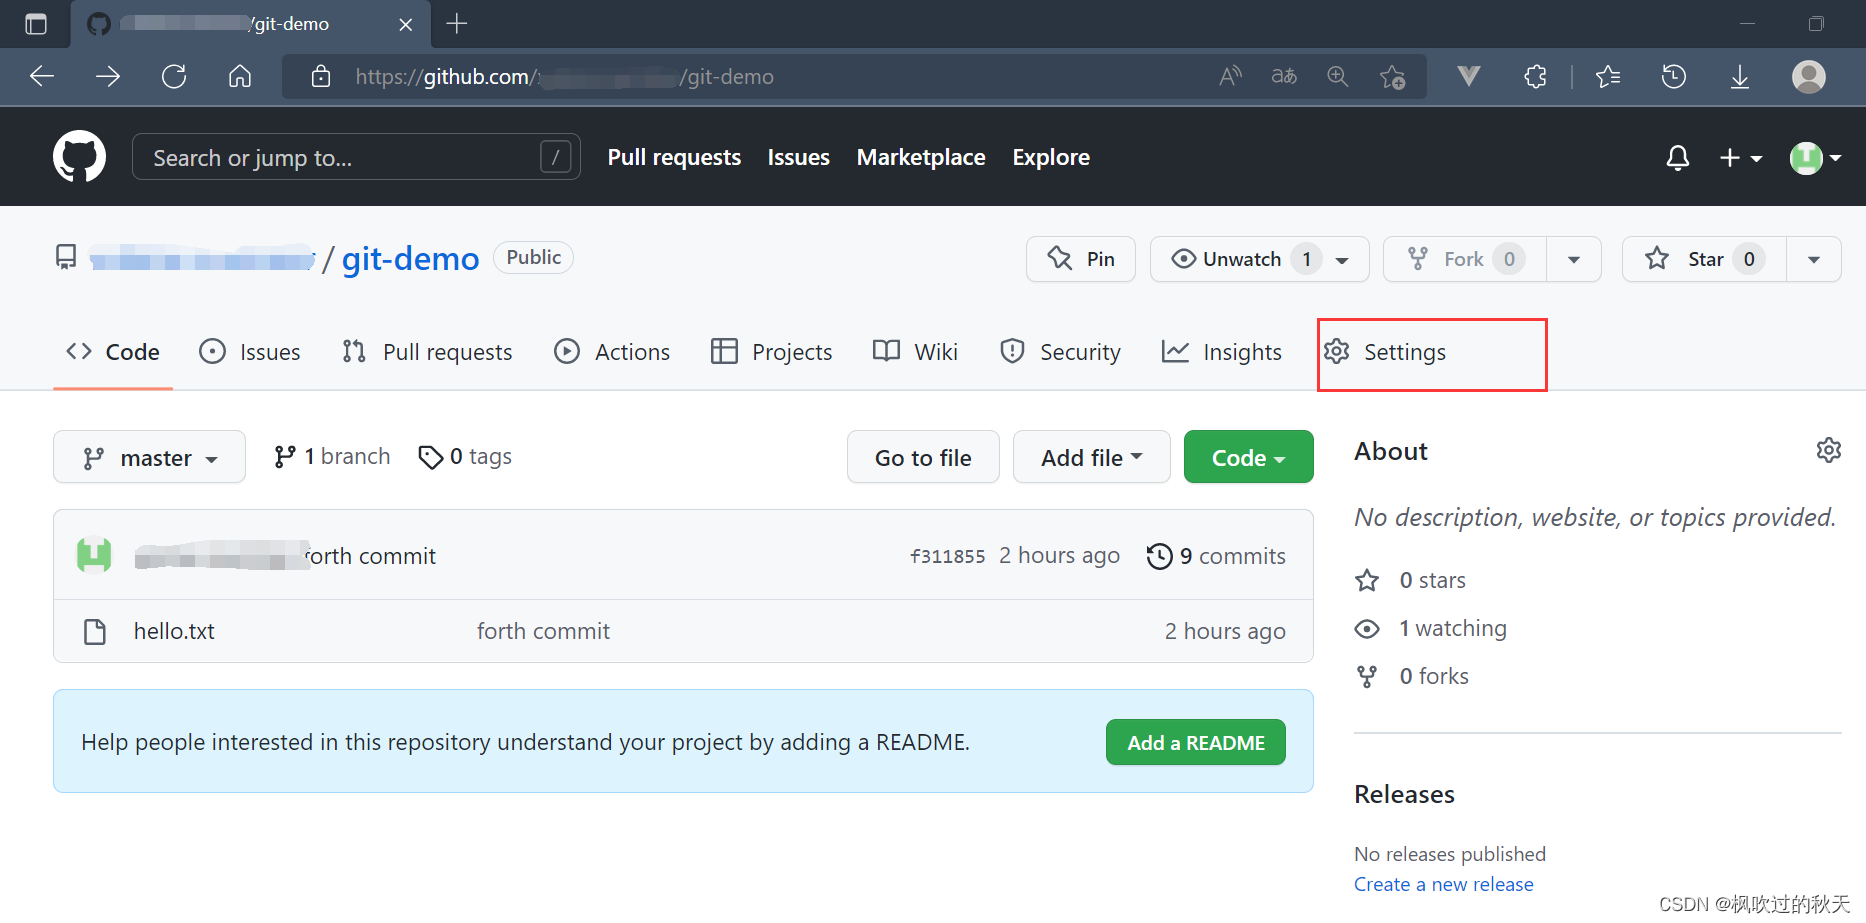
Task: Open forth commit message in hello.txt row
Action: pyautogui.click(x=543, y=631)
